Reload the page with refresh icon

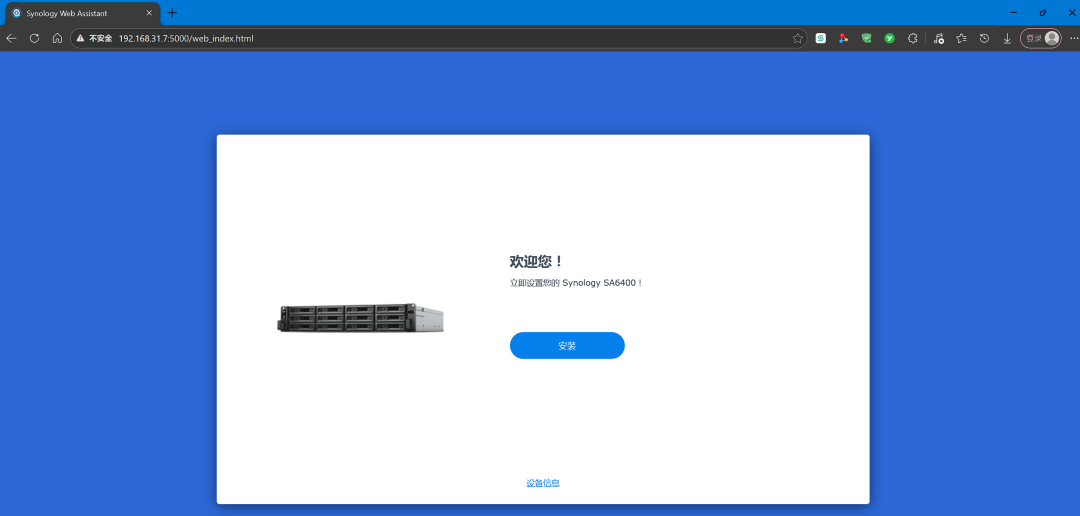[34, 39]
